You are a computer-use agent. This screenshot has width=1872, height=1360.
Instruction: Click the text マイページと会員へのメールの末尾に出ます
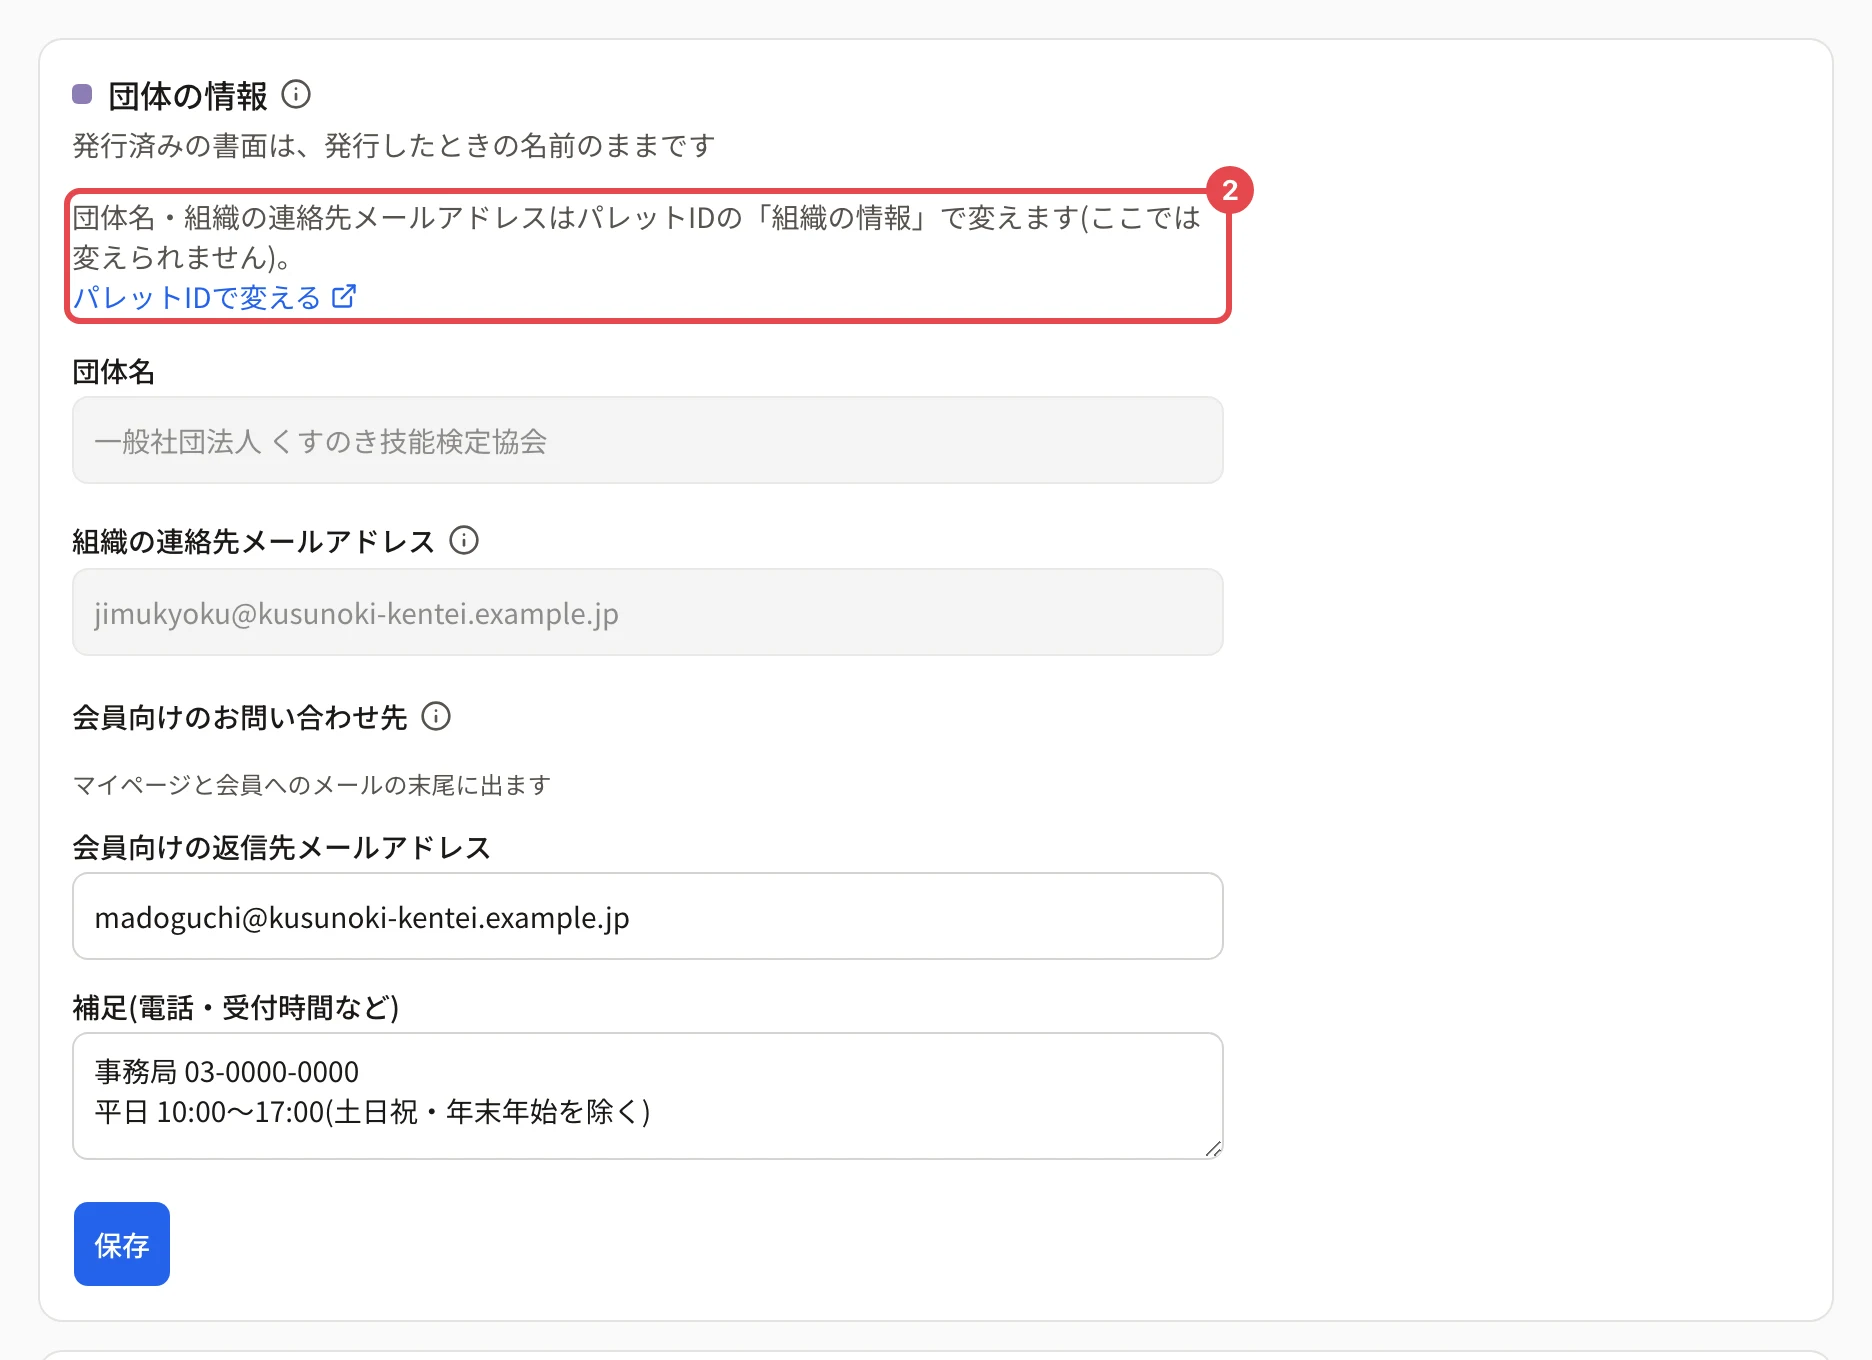(x=312, y=785)
